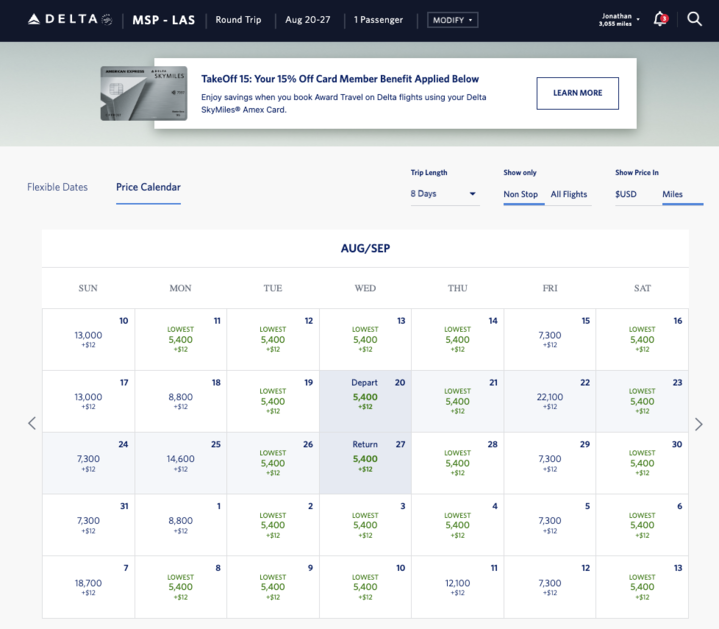Image resolution: width=719 pixels, height=629 pixels.
Task: Show only Non Stop flights
Action: pyautogui.click(x=520, y=194)
